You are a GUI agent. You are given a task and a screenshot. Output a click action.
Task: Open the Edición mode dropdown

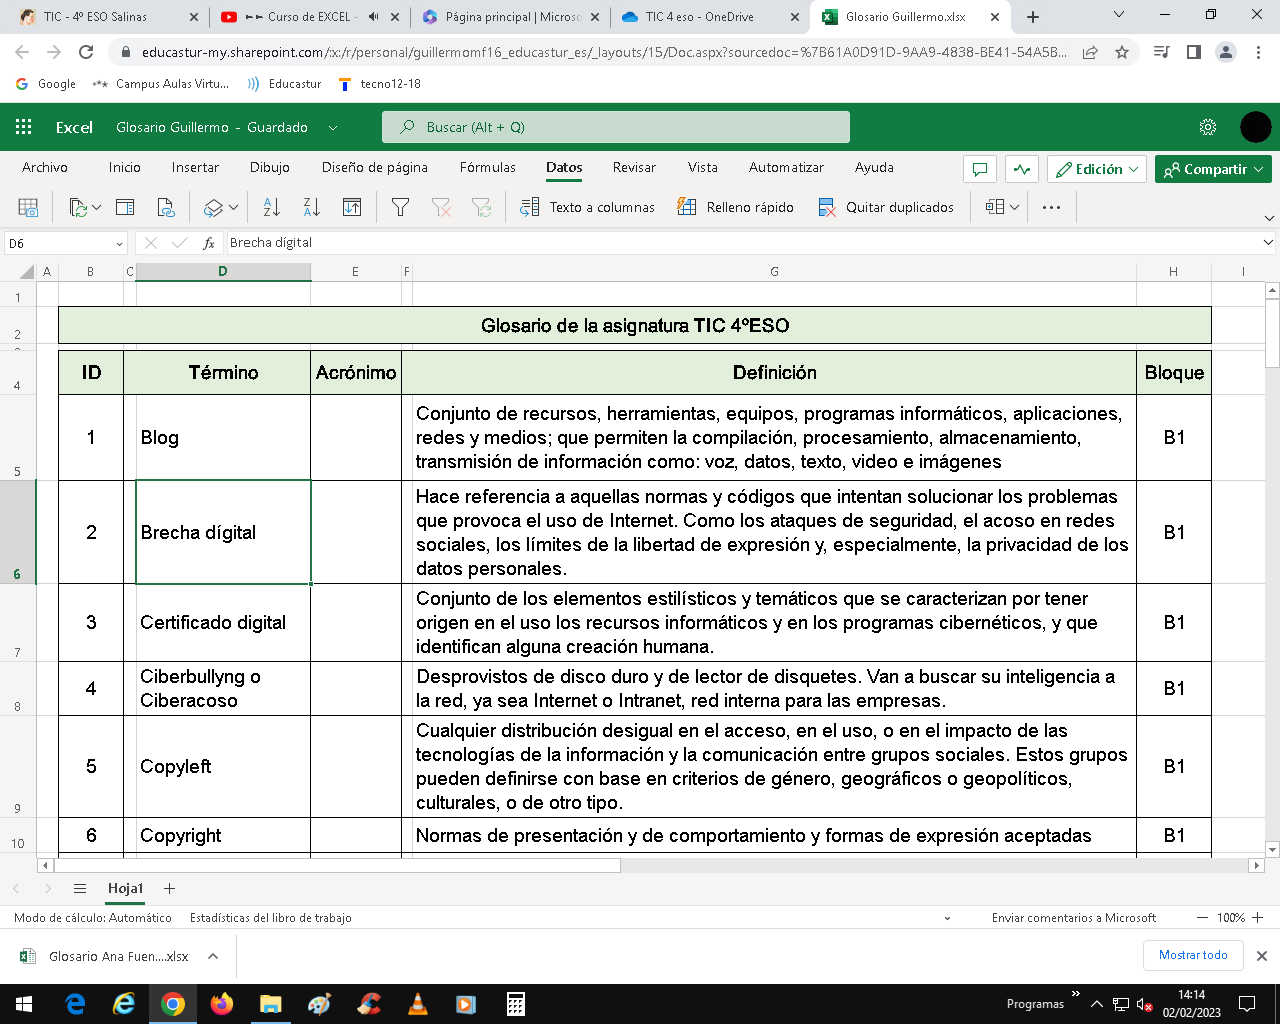pos(1096,169)
